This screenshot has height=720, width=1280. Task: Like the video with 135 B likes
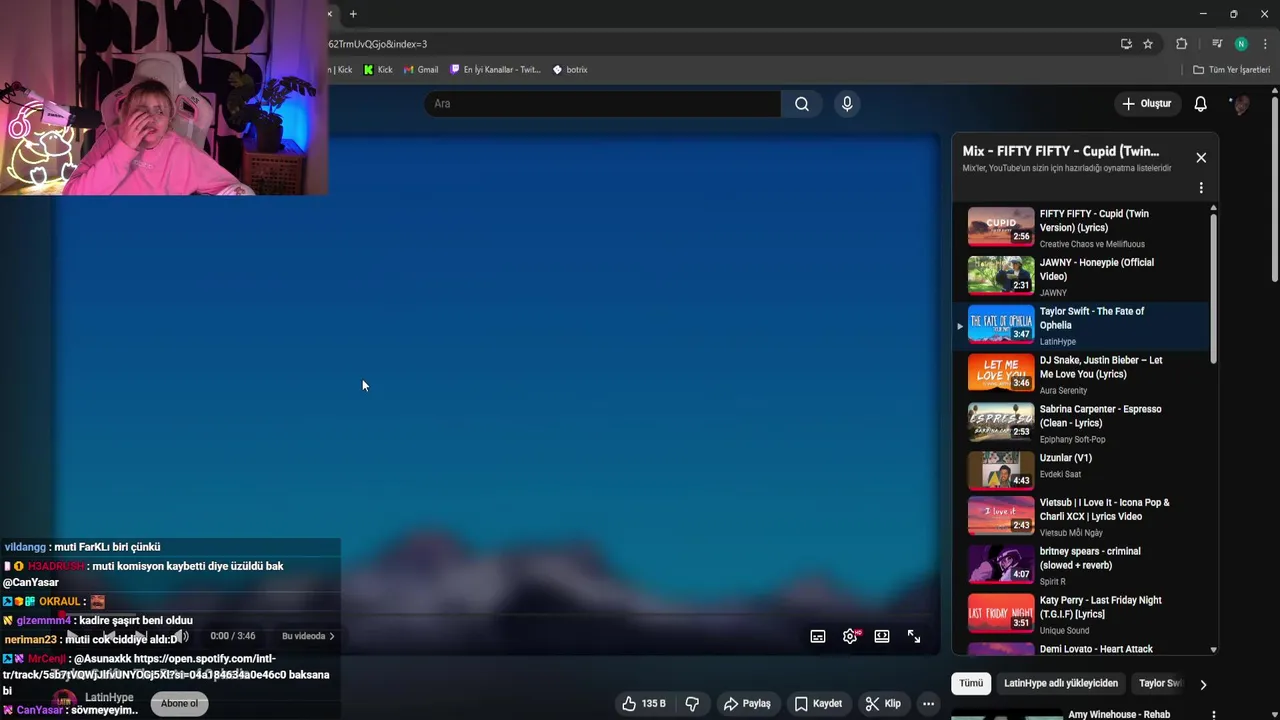pyautogui.click(x=643, y=704)
